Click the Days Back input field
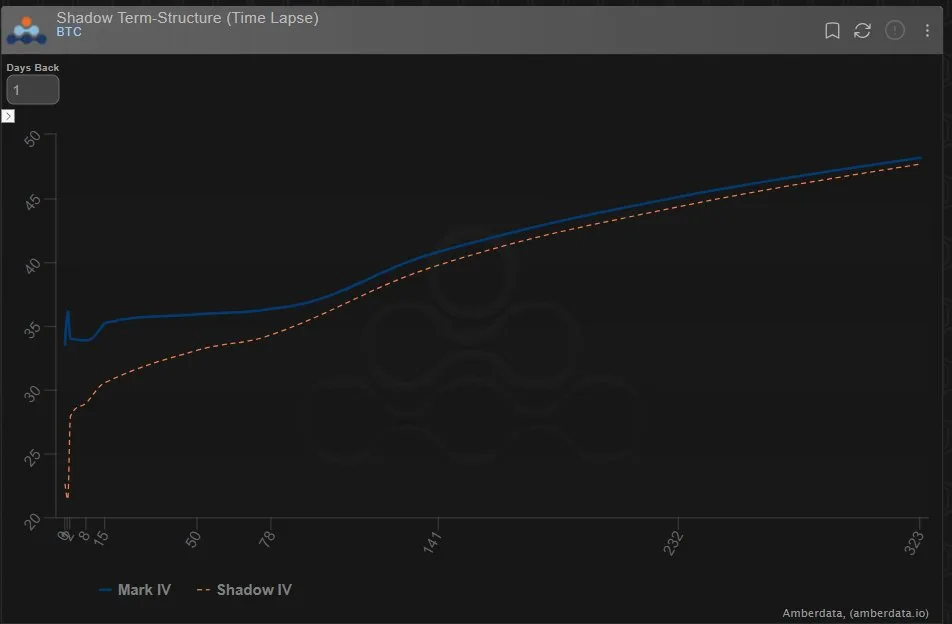Screen dimensions: 952x624 click(x=33, y=90)
